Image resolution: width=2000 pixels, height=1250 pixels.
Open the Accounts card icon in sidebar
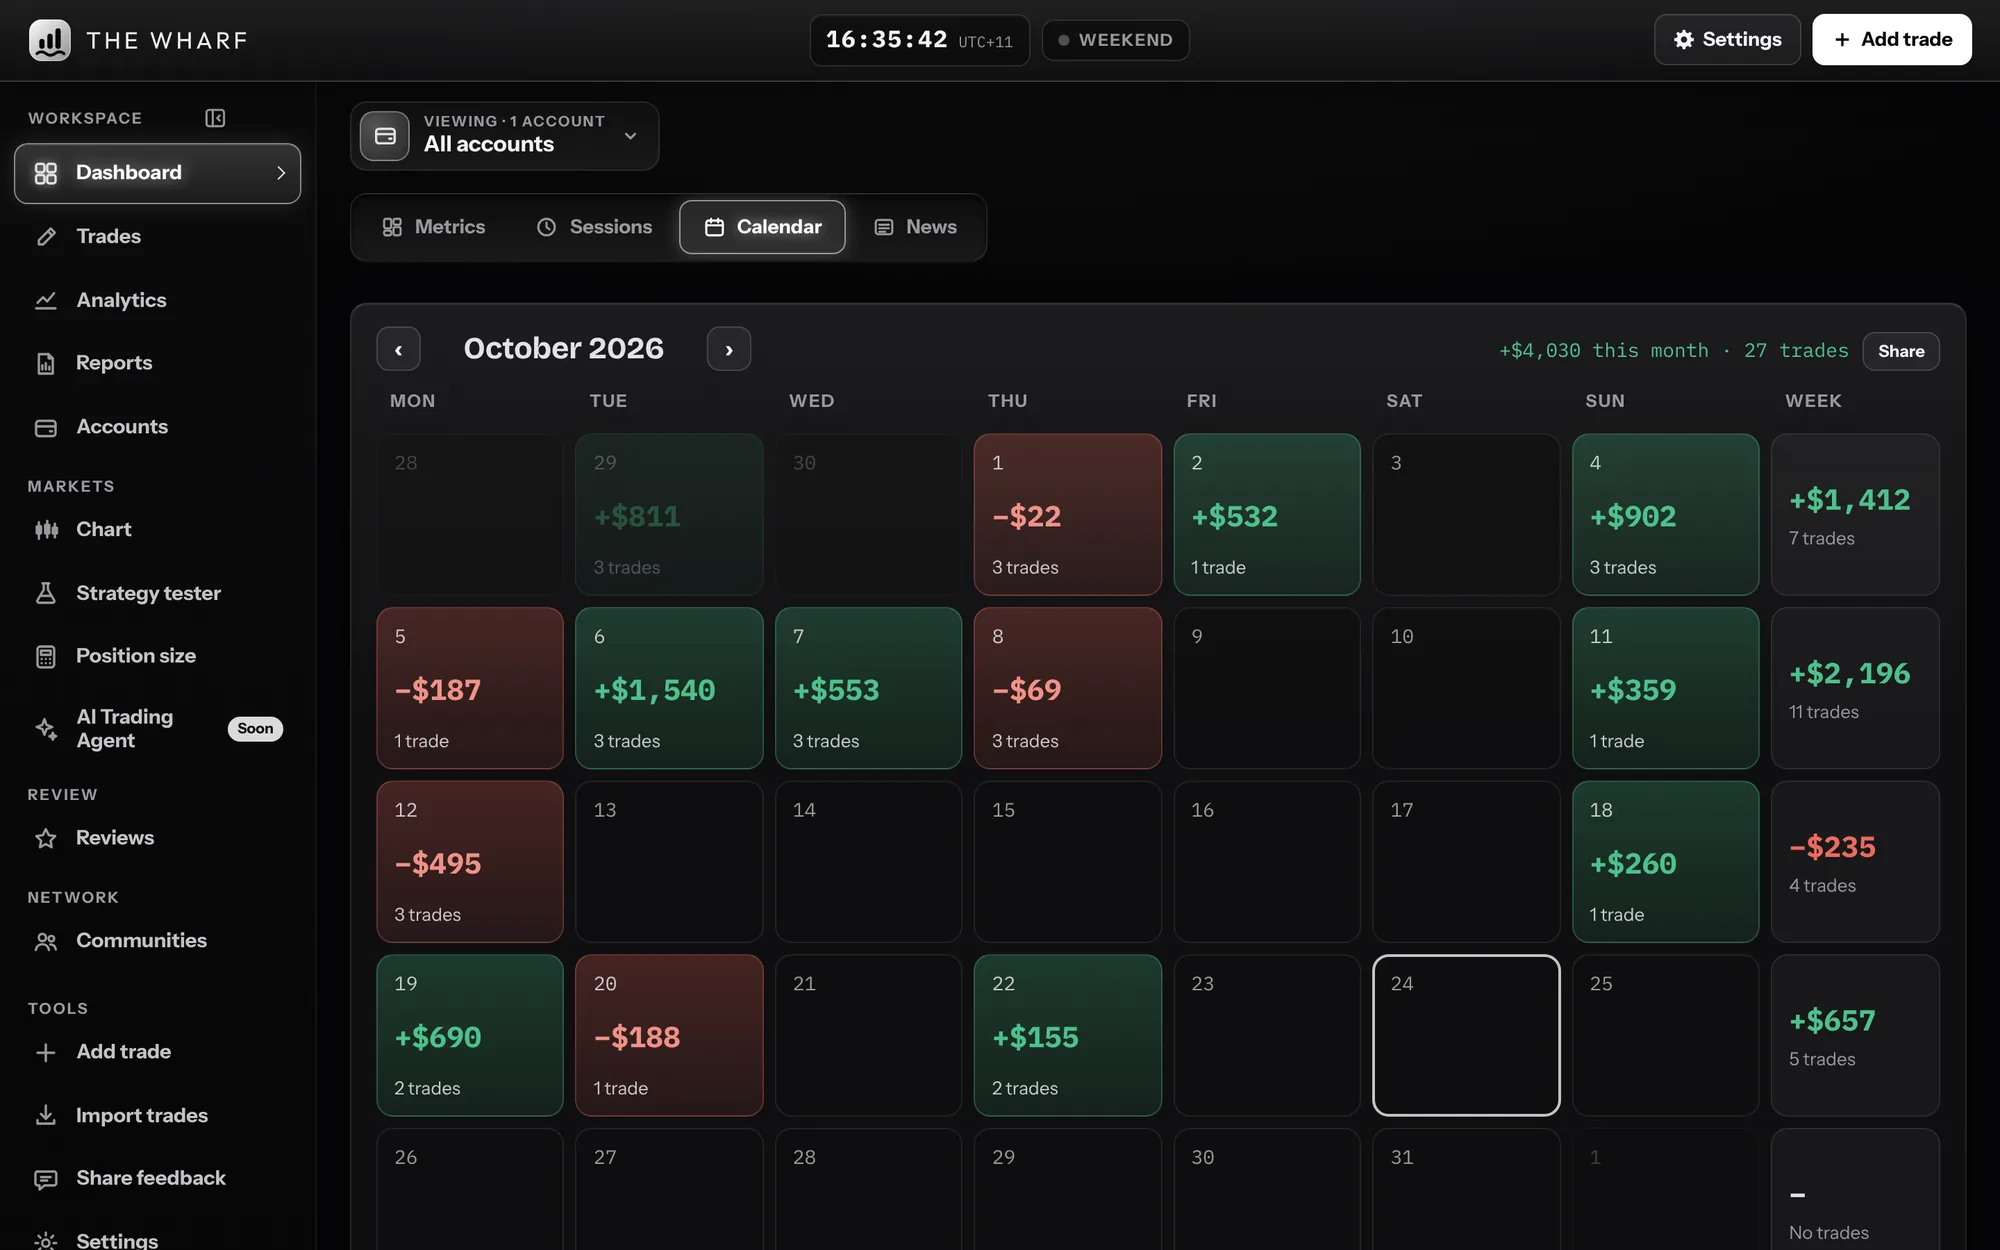click(46, 427)
